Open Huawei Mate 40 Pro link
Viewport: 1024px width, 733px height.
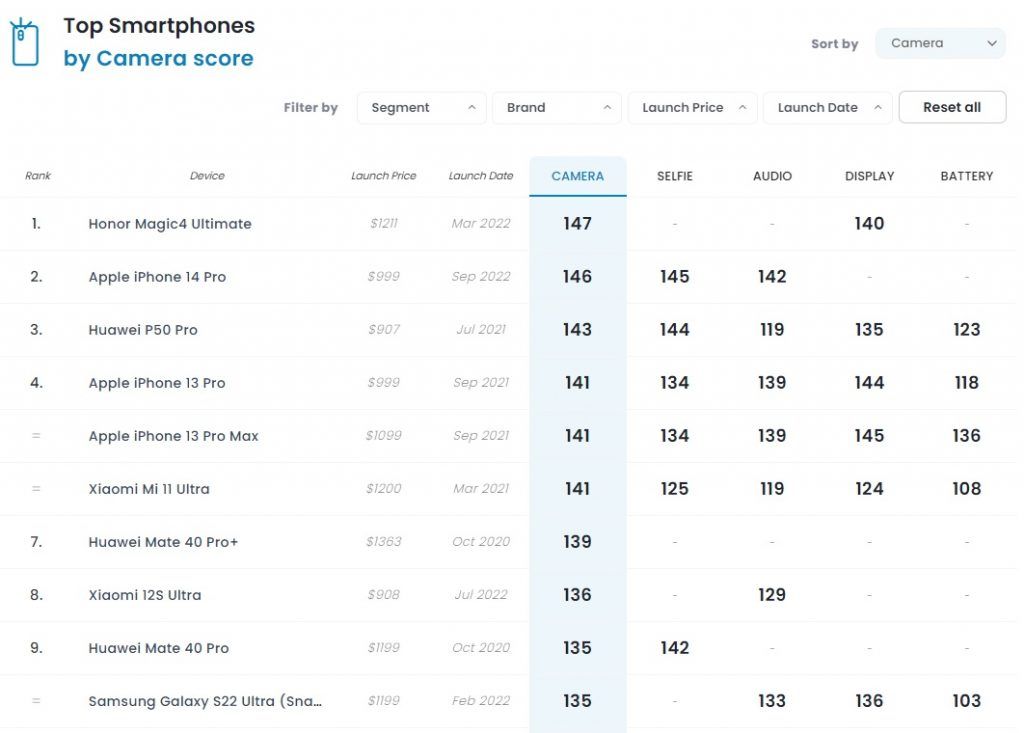click(159, 648)
